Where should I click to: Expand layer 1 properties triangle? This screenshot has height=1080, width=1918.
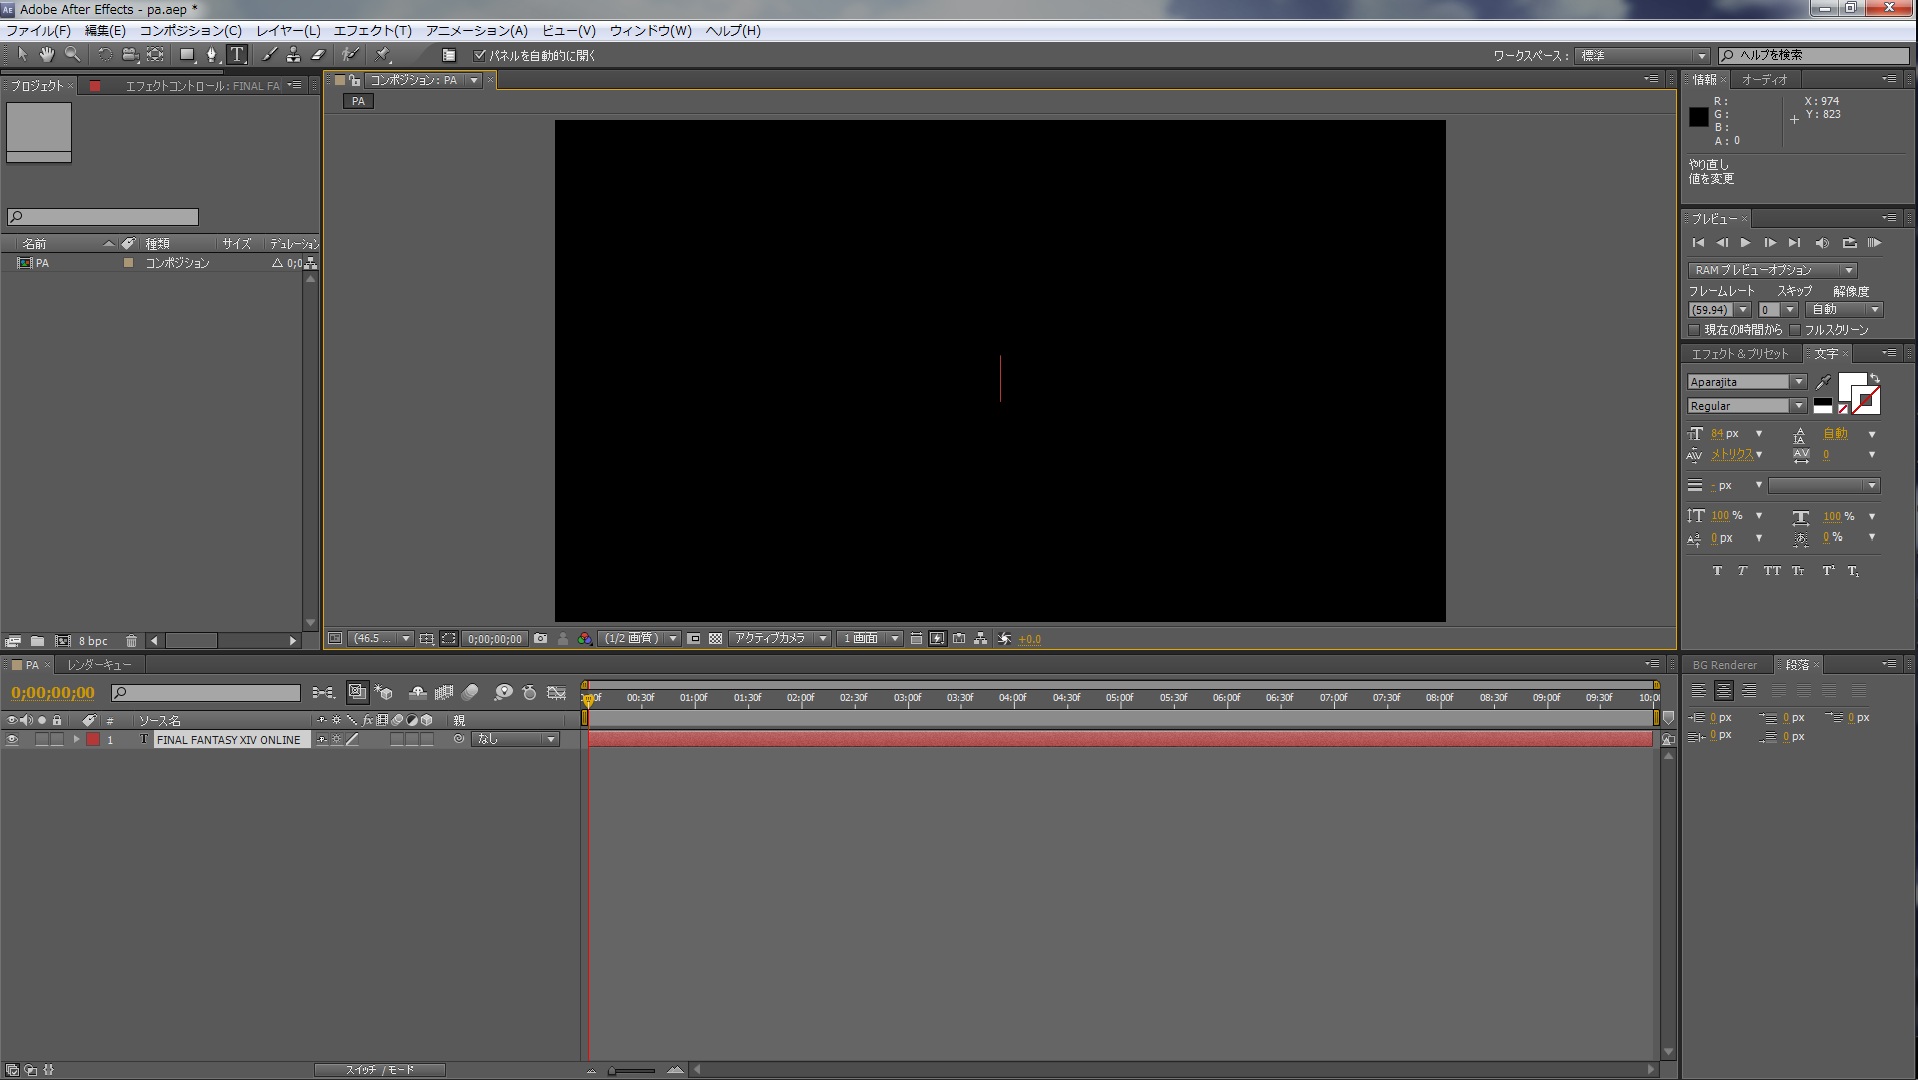[x=76, y=740]
